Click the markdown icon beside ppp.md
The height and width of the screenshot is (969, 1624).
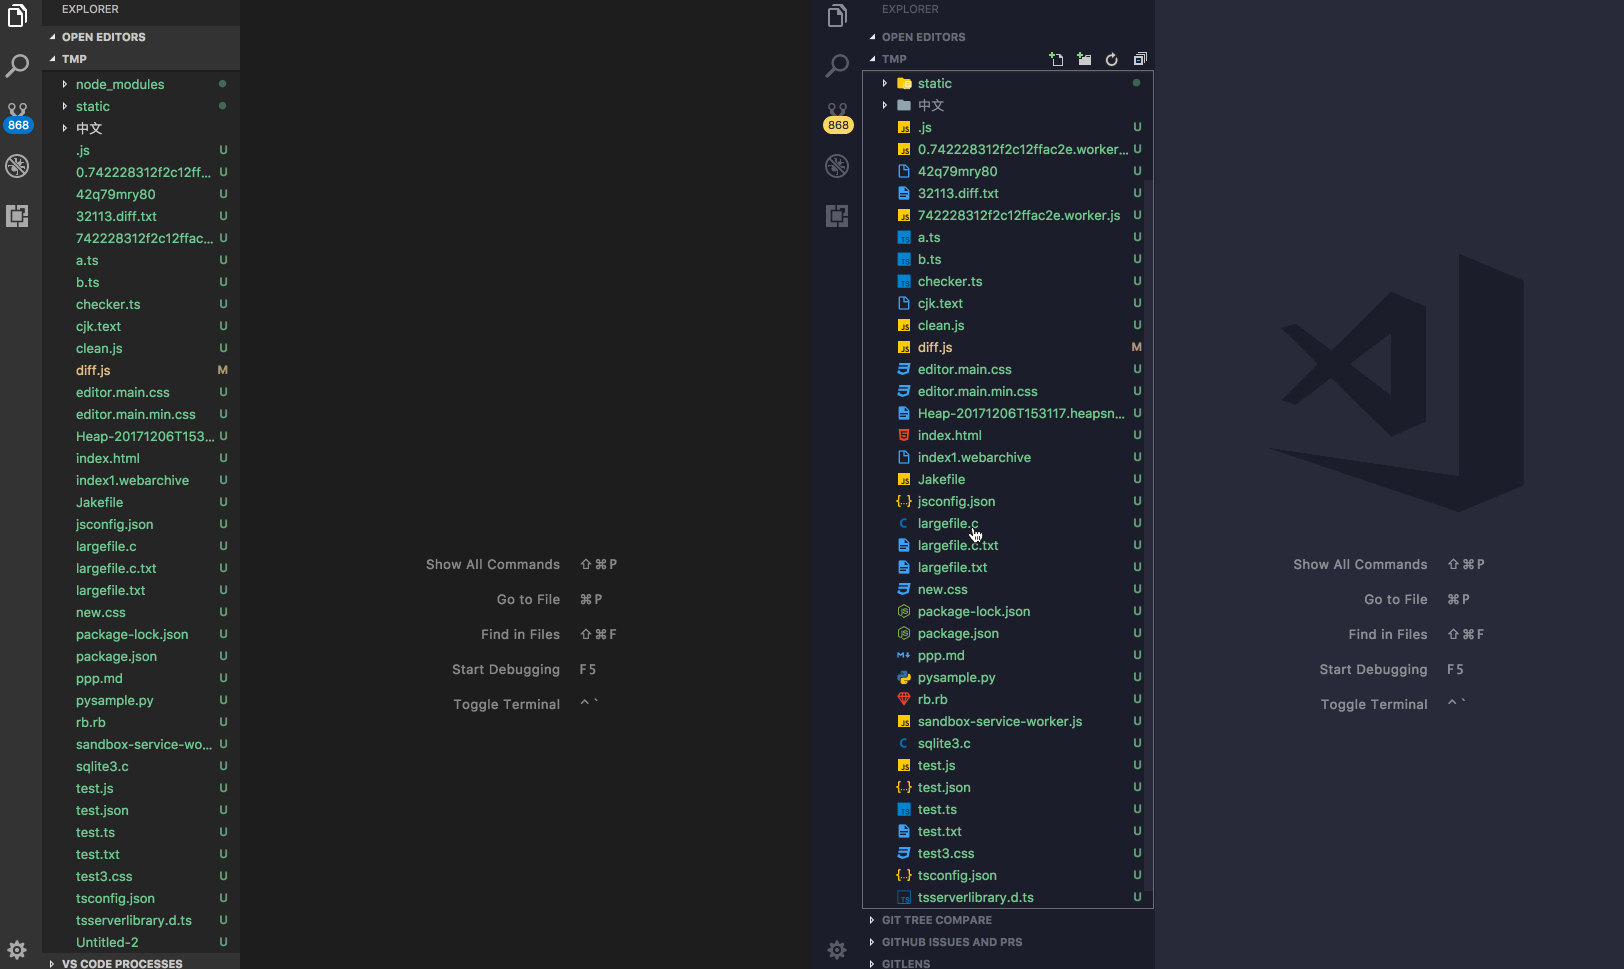pos(904,655)
